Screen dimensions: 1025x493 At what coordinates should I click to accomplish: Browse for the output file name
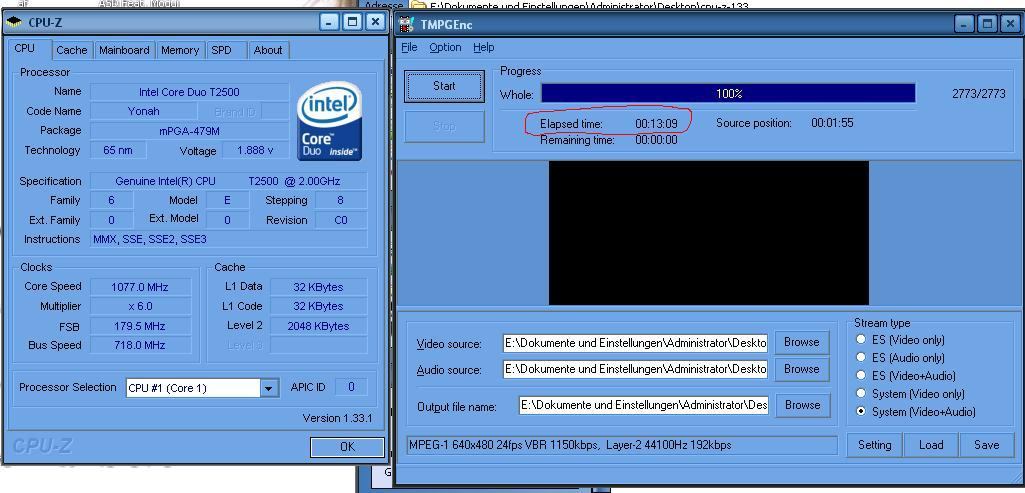click(x=803, y=405)
